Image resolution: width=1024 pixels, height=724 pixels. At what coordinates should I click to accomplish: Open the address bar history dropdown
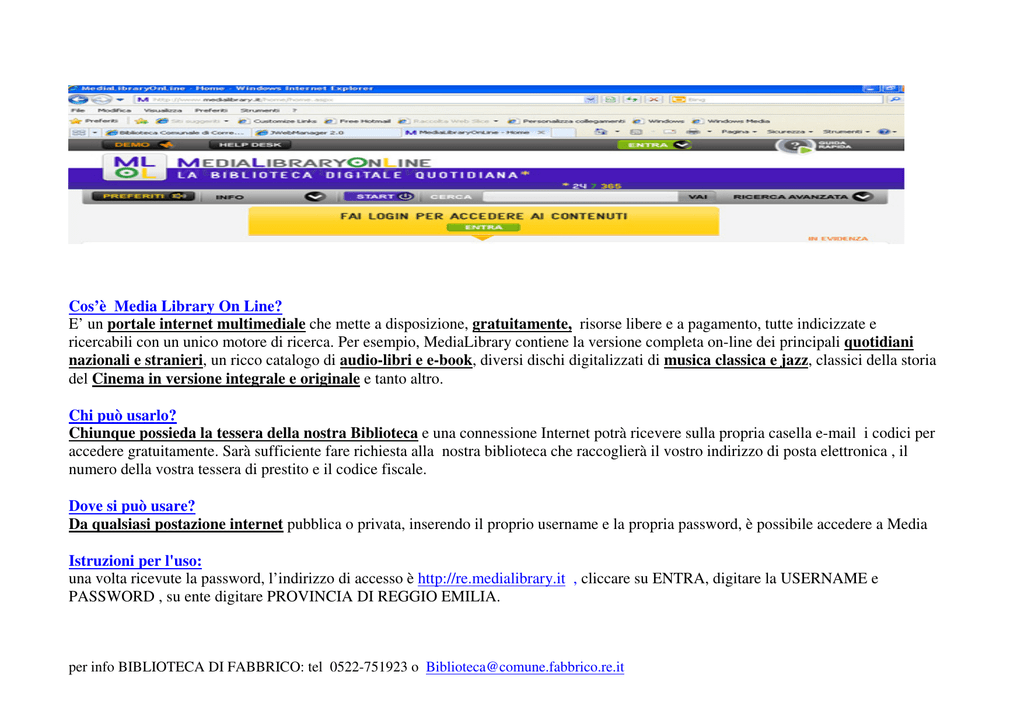[x=590, y=99]
